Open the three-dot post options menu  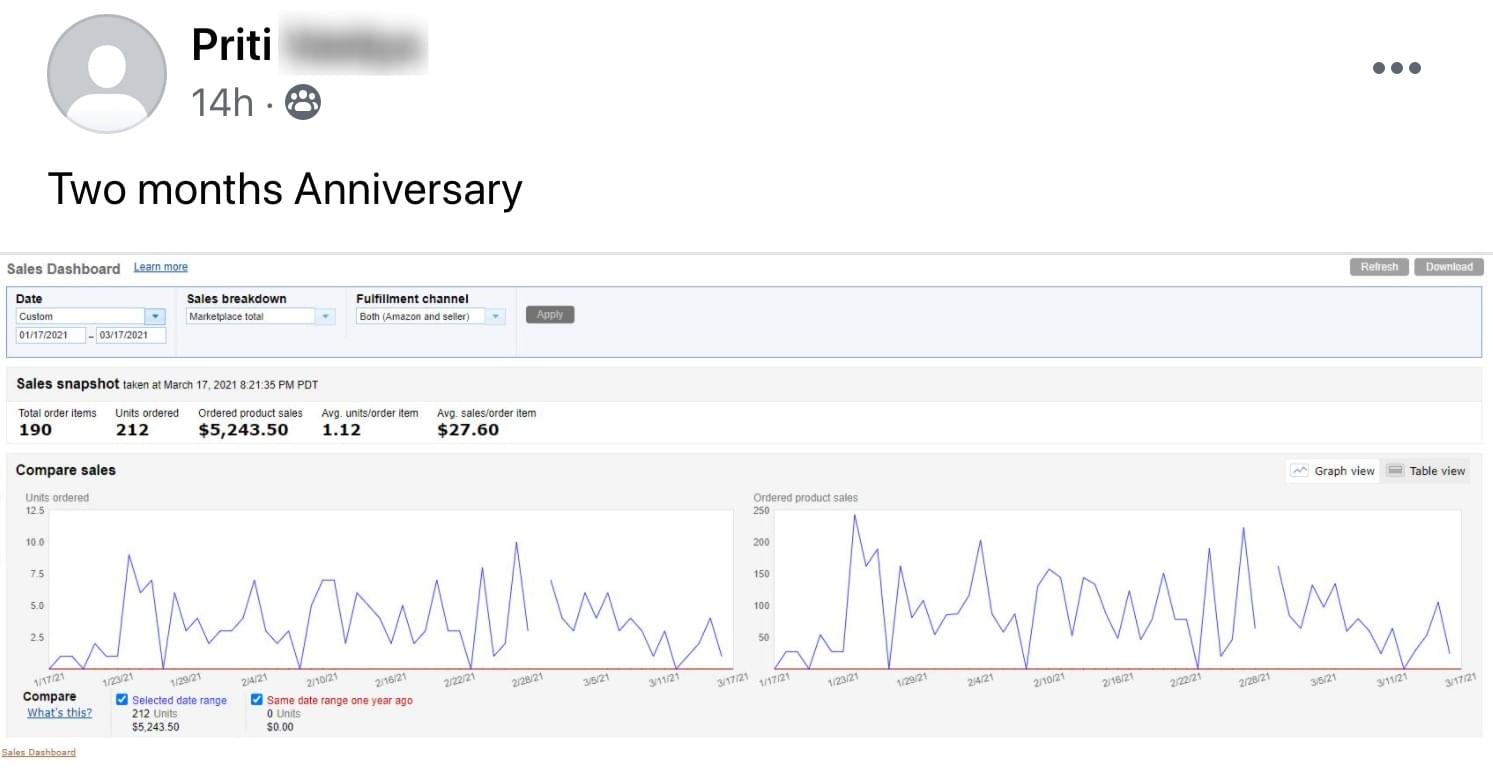point(1396,68)
